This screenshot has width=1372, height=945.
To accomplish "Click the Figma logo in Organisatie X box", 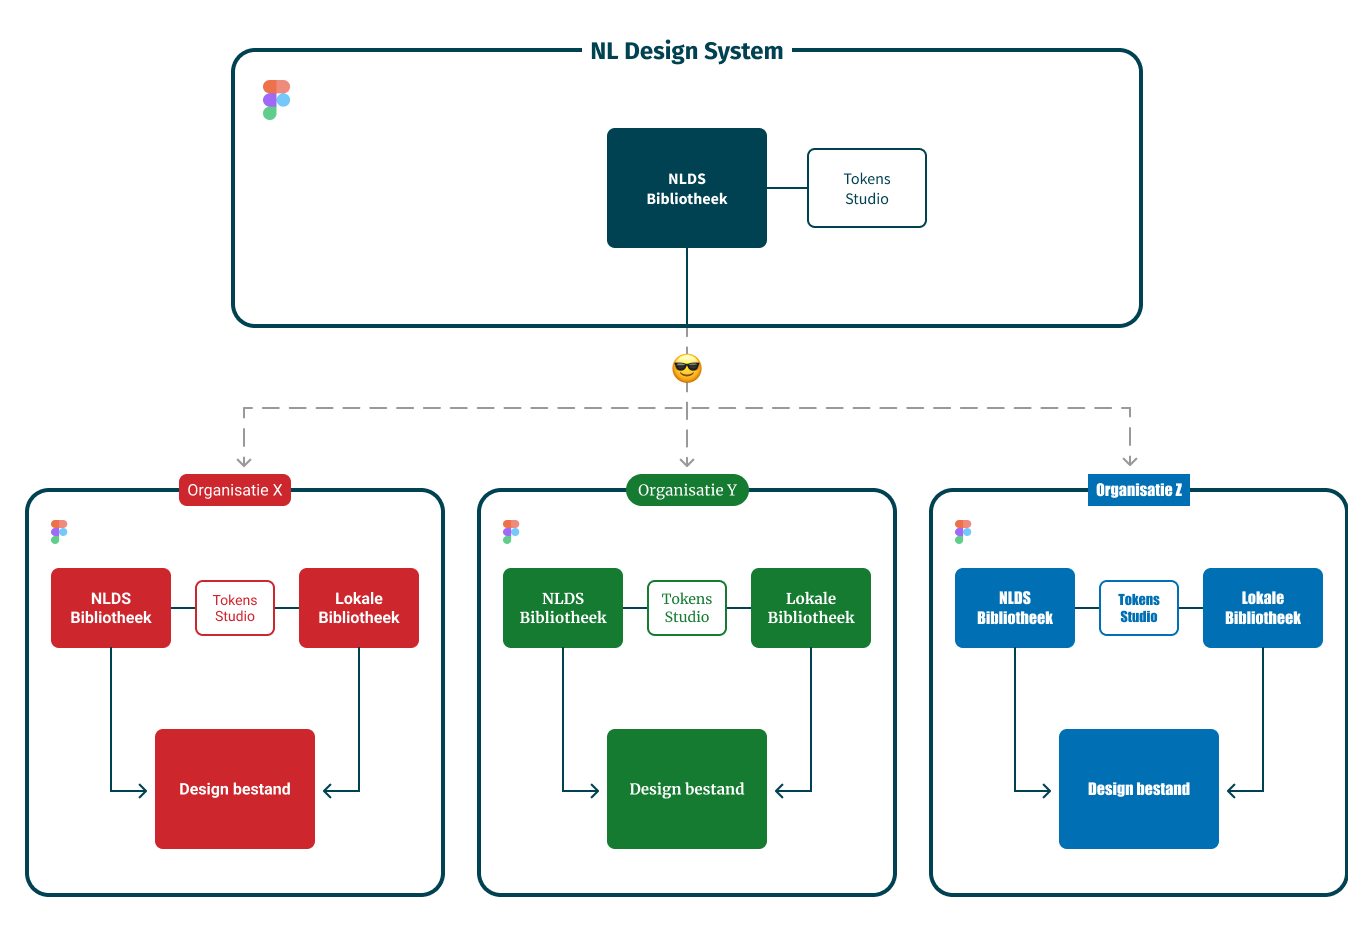I will 59,532.
